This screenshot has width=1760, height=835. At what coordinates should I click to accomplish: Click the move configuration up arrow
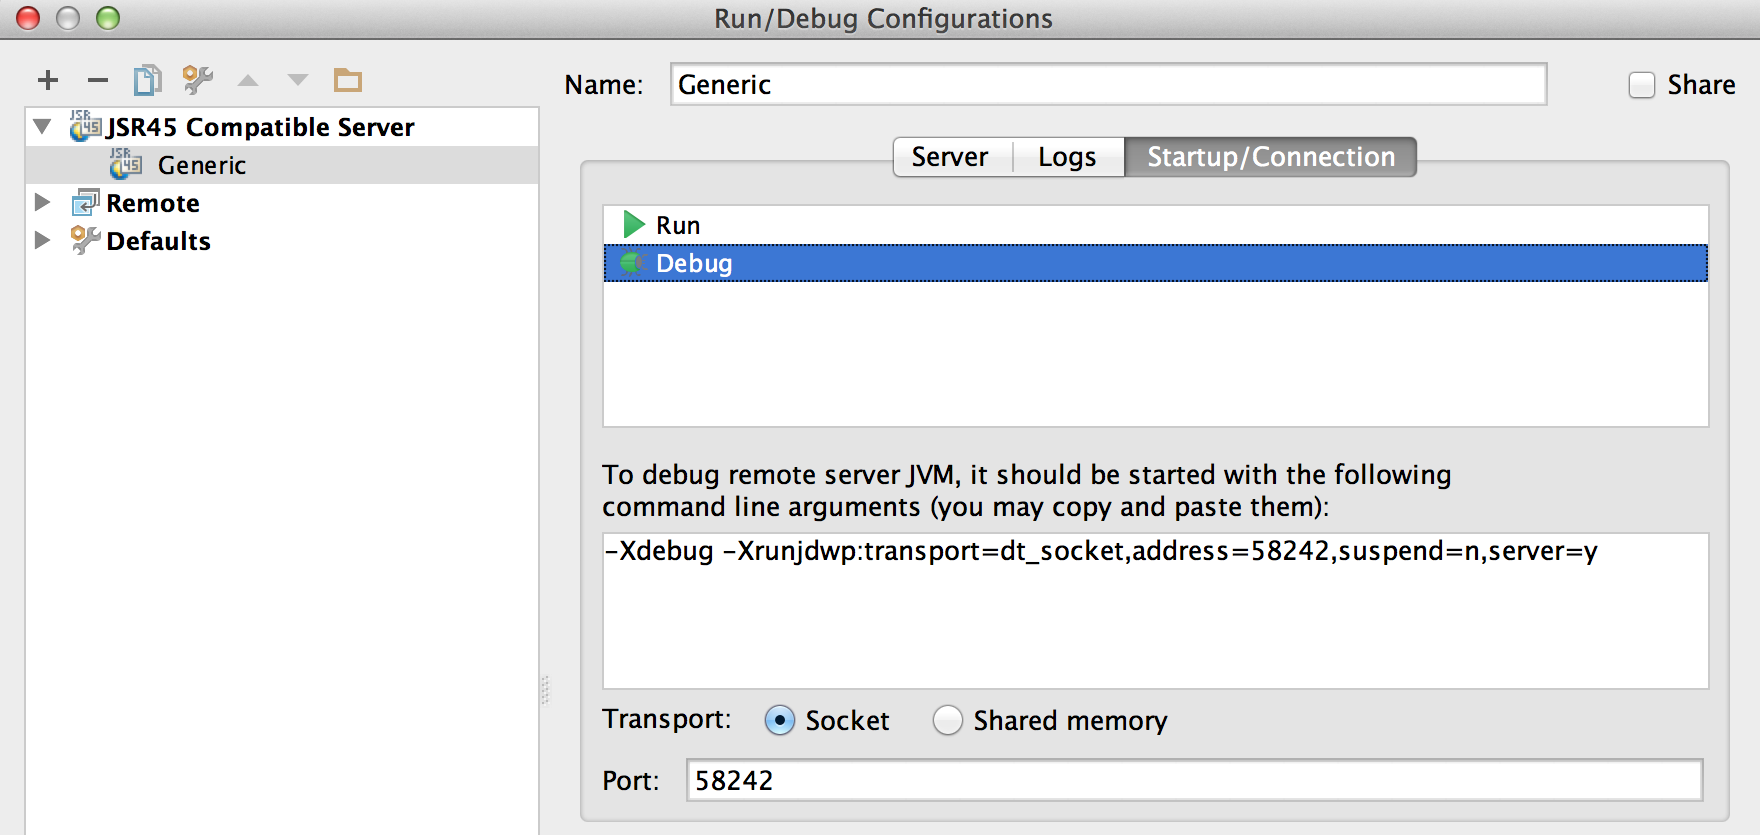click(248, 80)
